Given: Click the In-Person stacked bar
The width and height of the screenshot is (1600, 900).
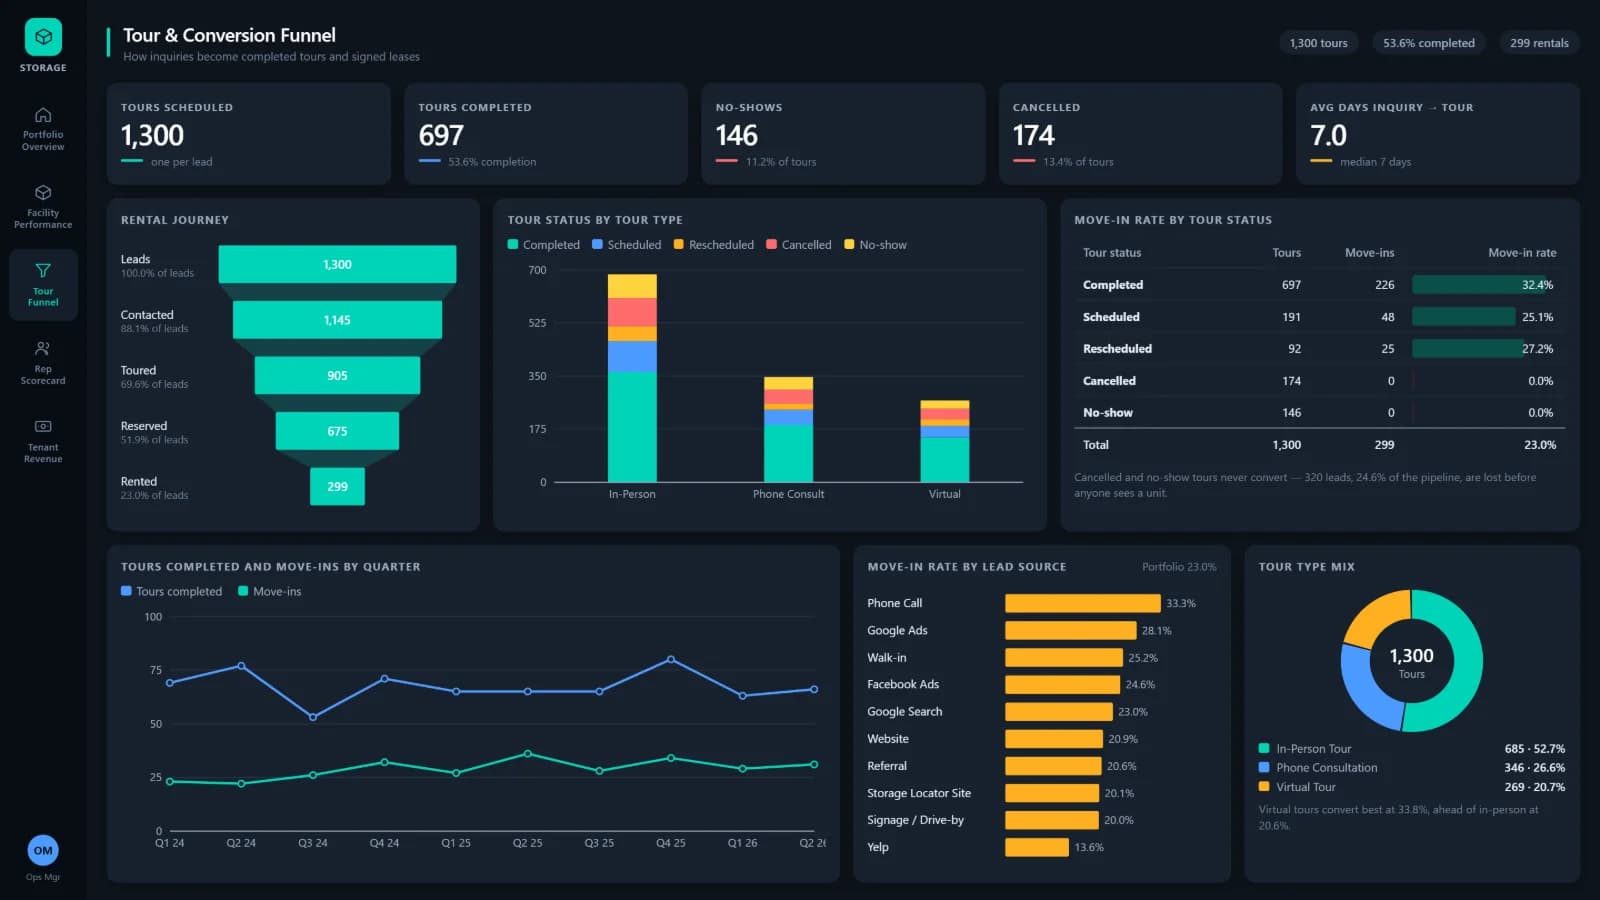Looking at the screenshot, I should [x=632, y=378].
